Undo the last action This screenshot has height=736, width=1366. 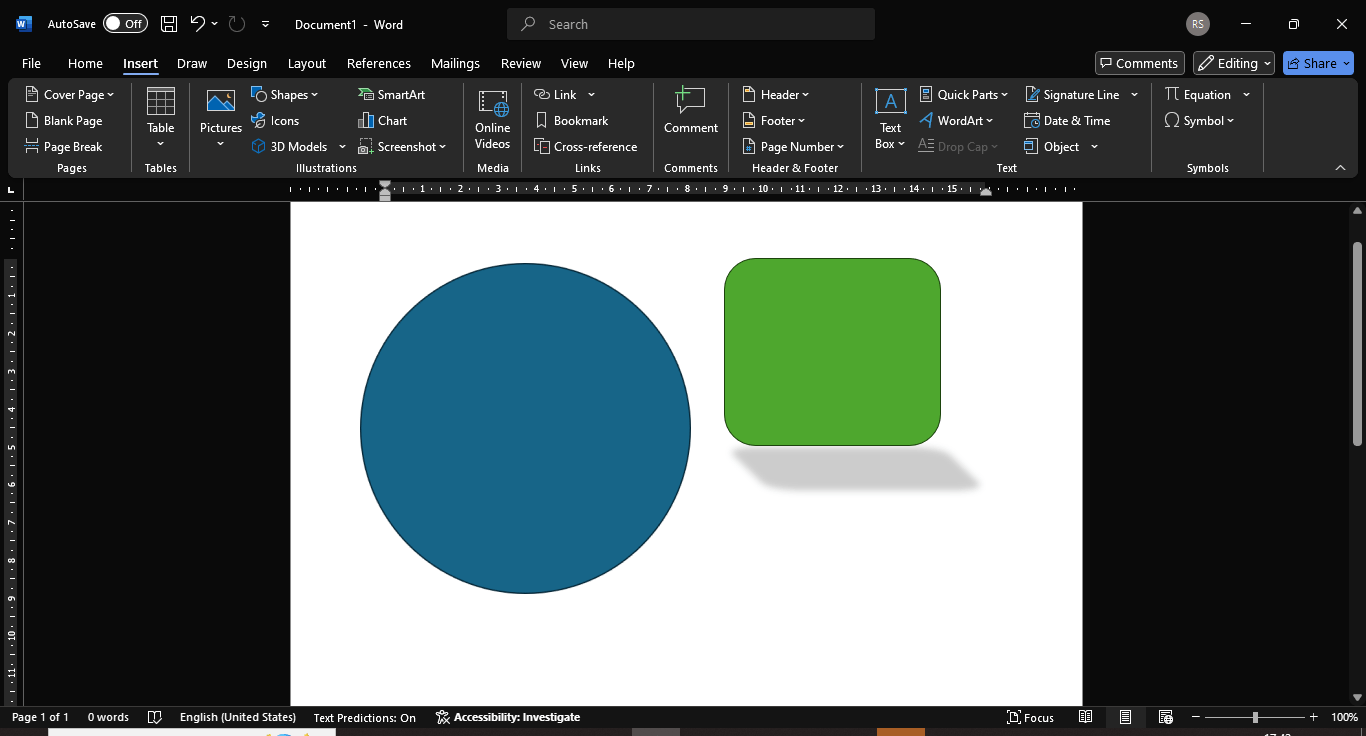click(x=198, y=24)
